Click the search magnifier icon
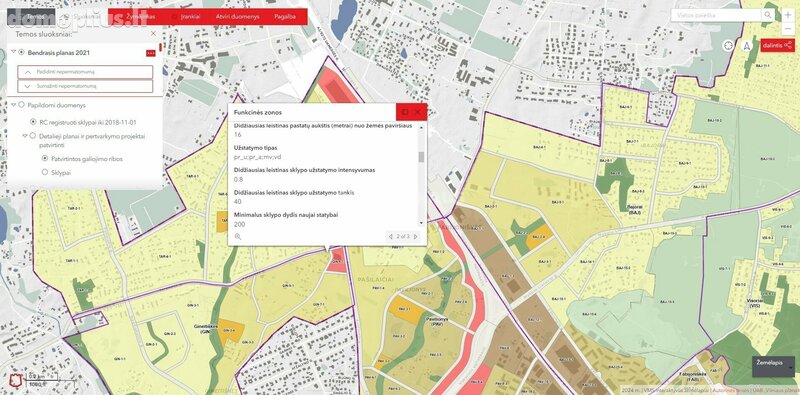 [768, 15]
